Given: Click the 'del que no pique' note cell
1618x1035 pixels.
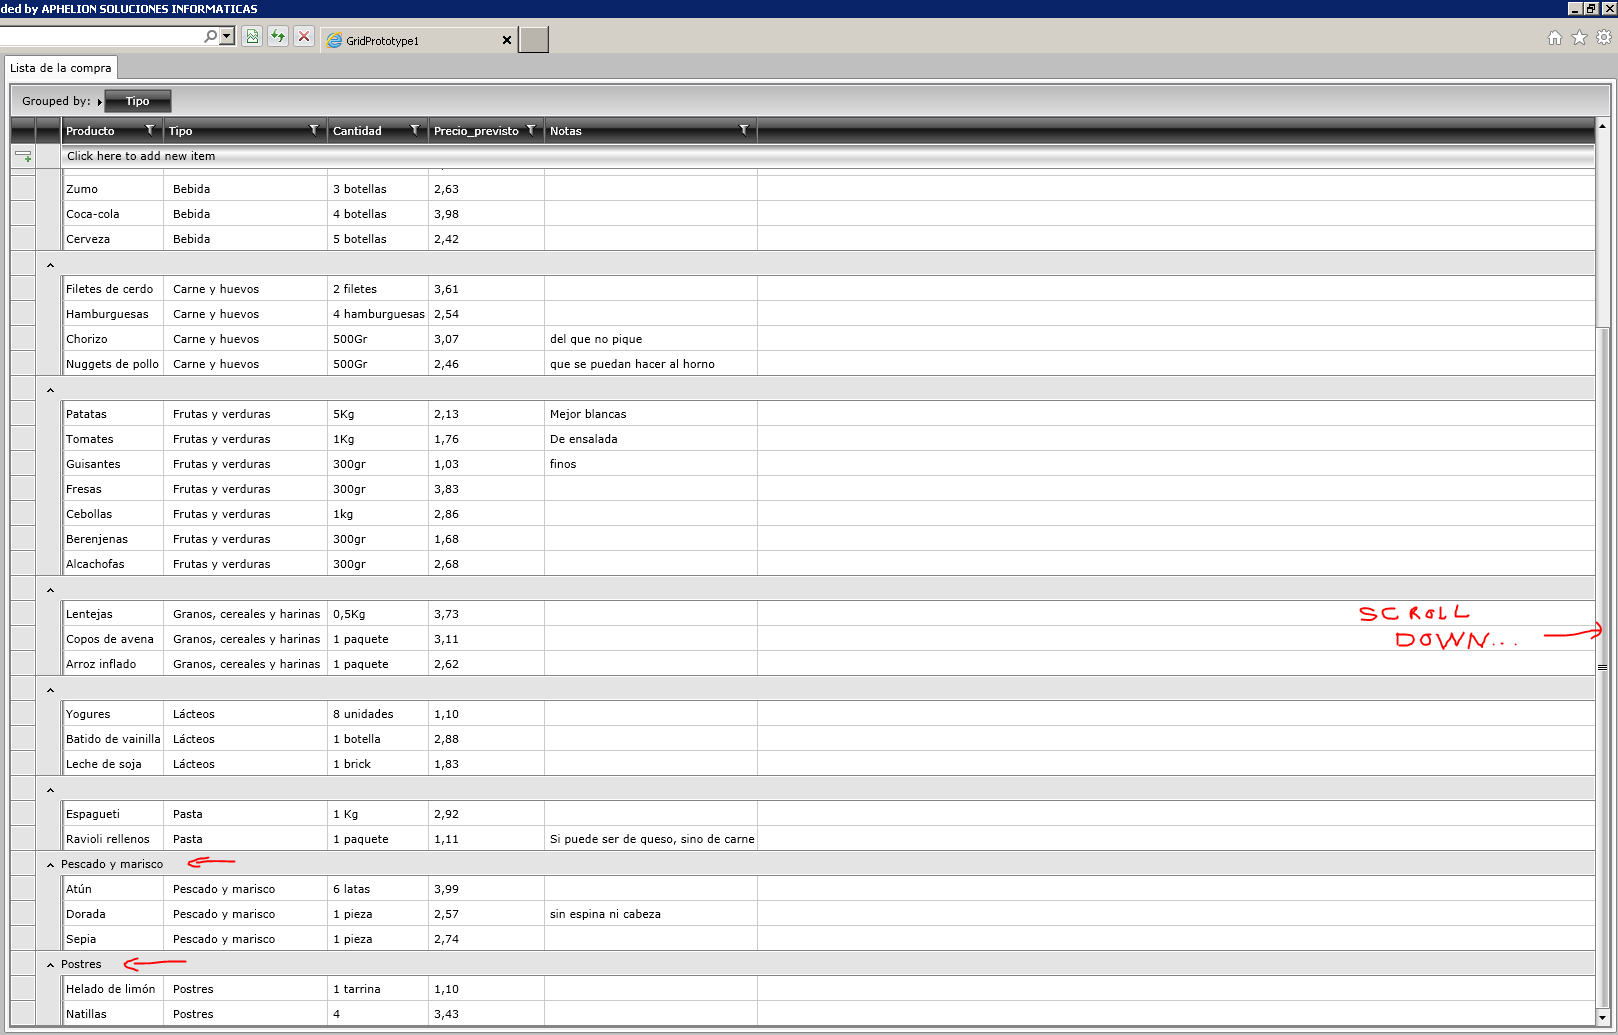Looking at the screenshot, I should [x=651, y=339].
